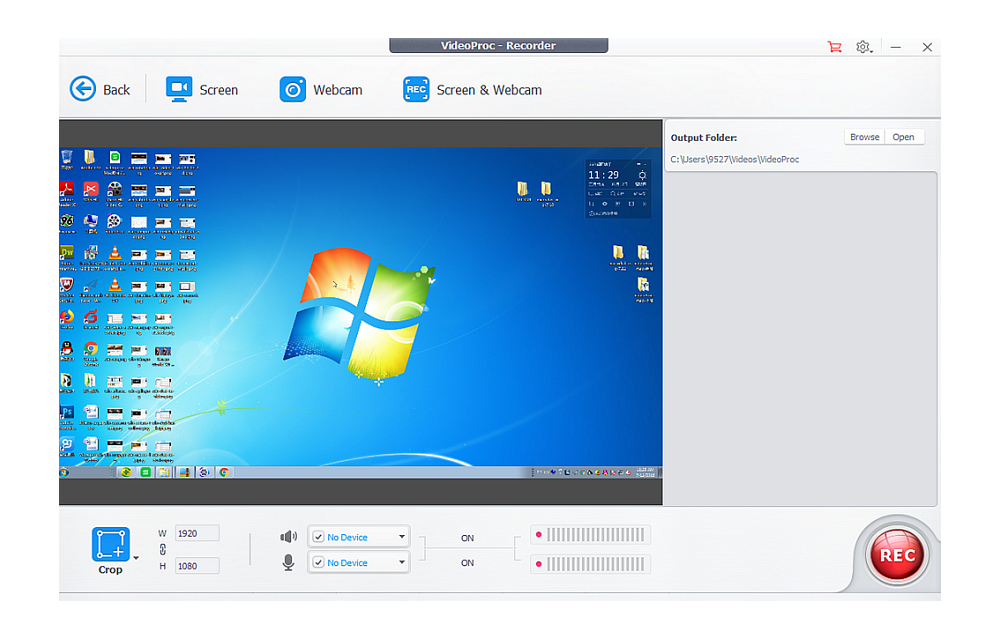Close the VideoProc Recorder window
Screen dimensions: 1000x639
927,47
